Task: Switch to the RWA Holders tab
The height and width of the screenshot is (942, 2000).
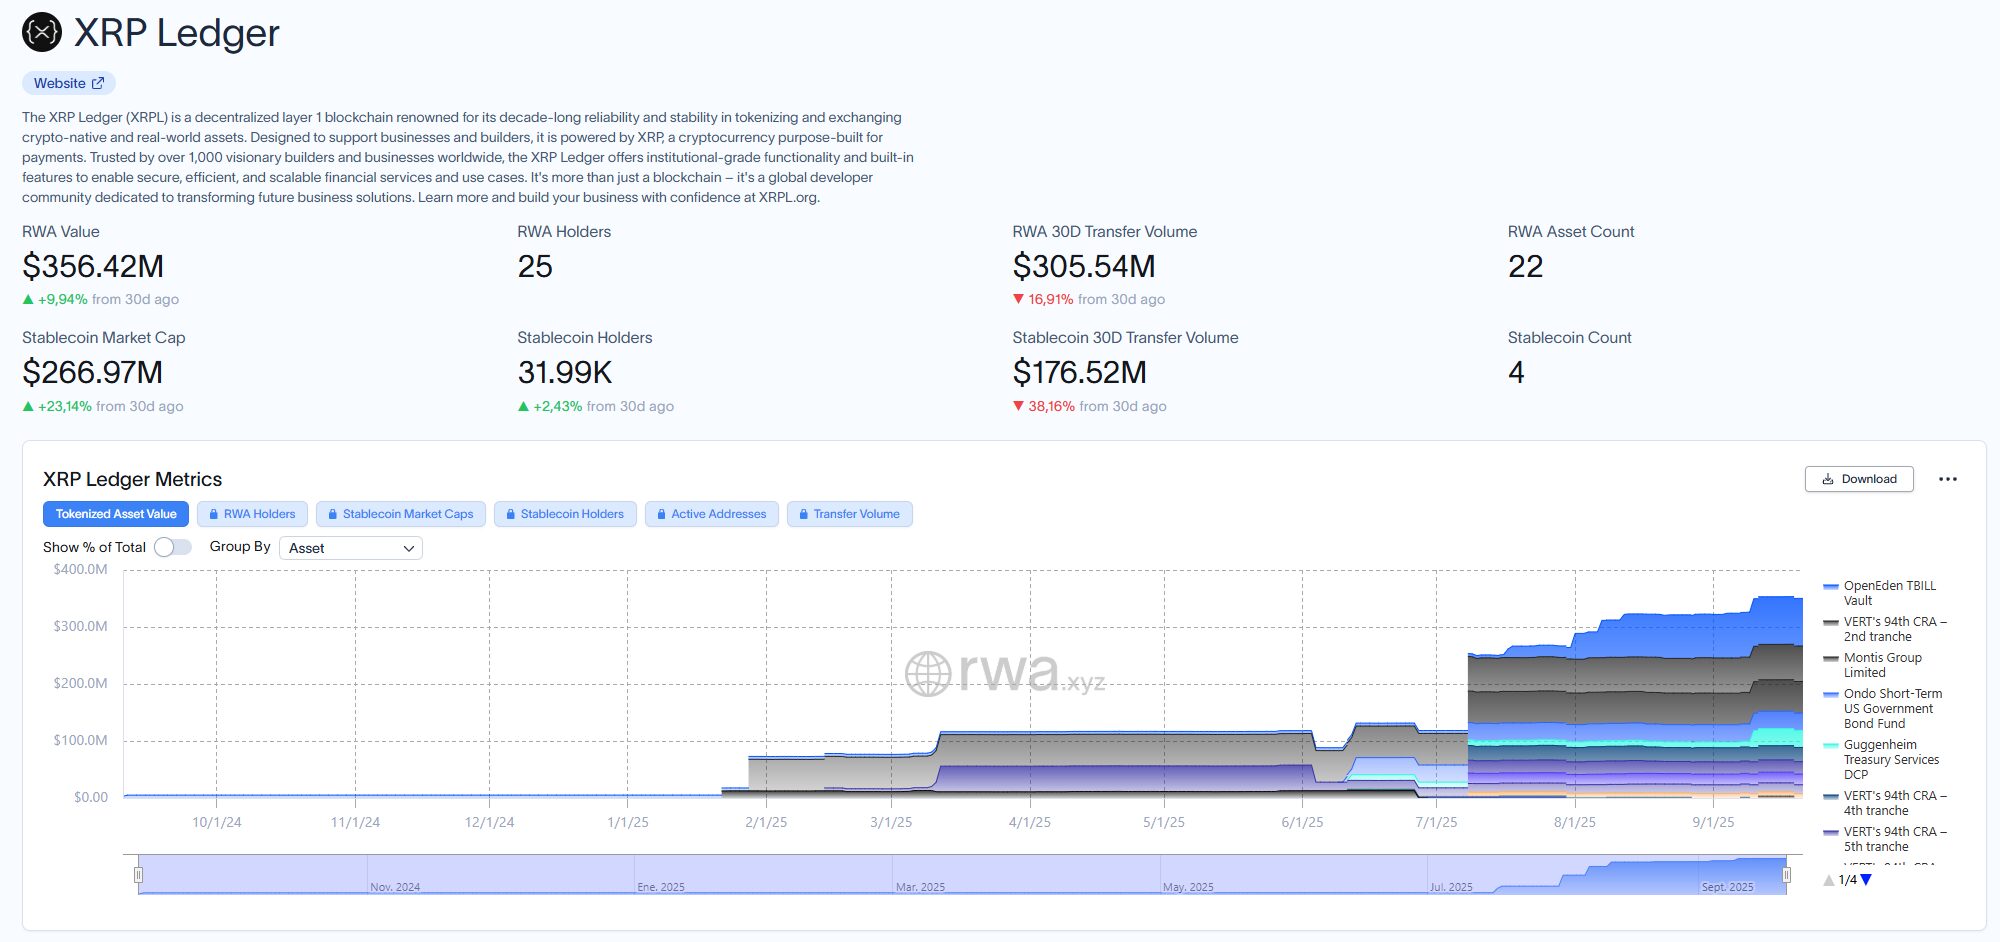Action: click(252, 514)
